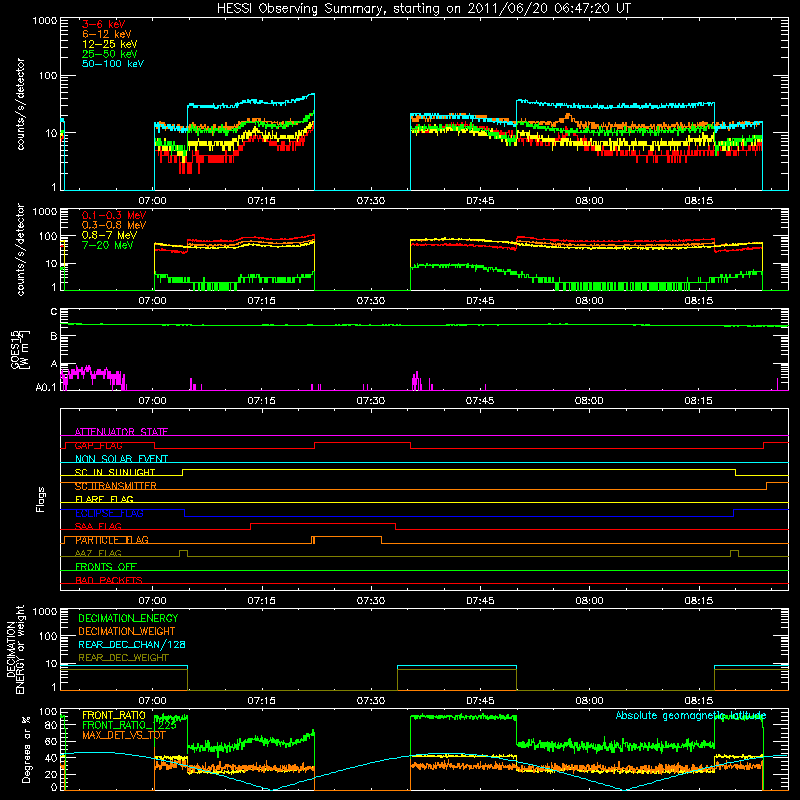The image size is (800, 800).
Task: Click the MAX_DET_VS_TOT legend entry
Action: pyautogui.click(x=123, y=735)
